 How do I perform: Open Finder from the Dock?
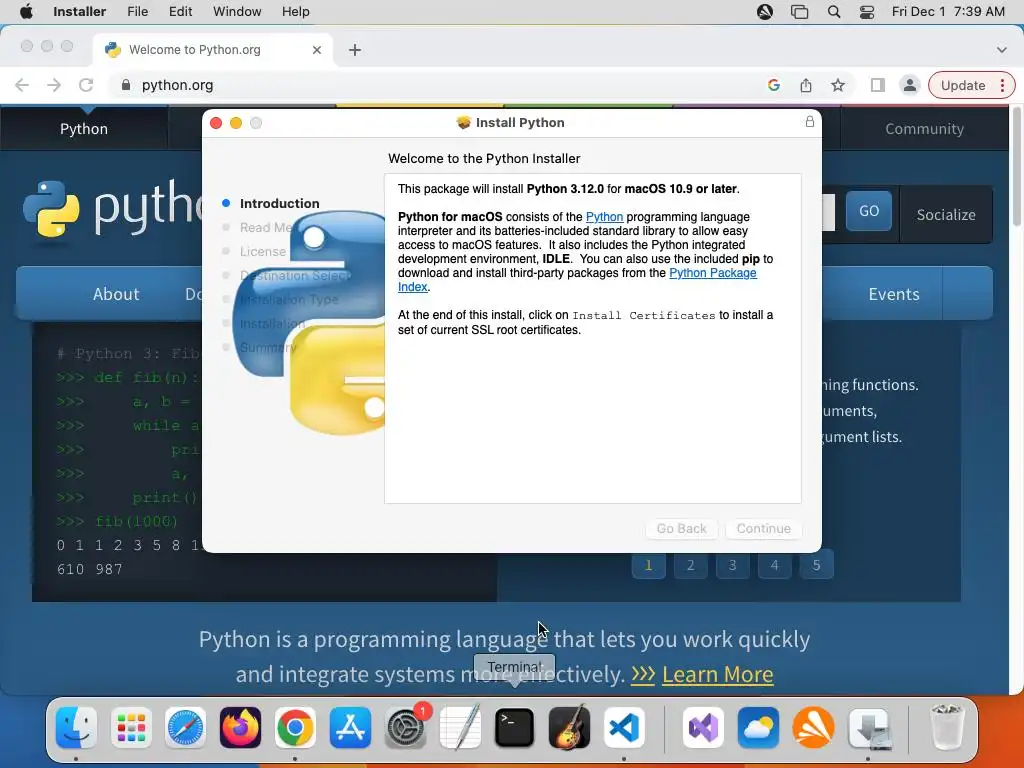coord(76,727)
